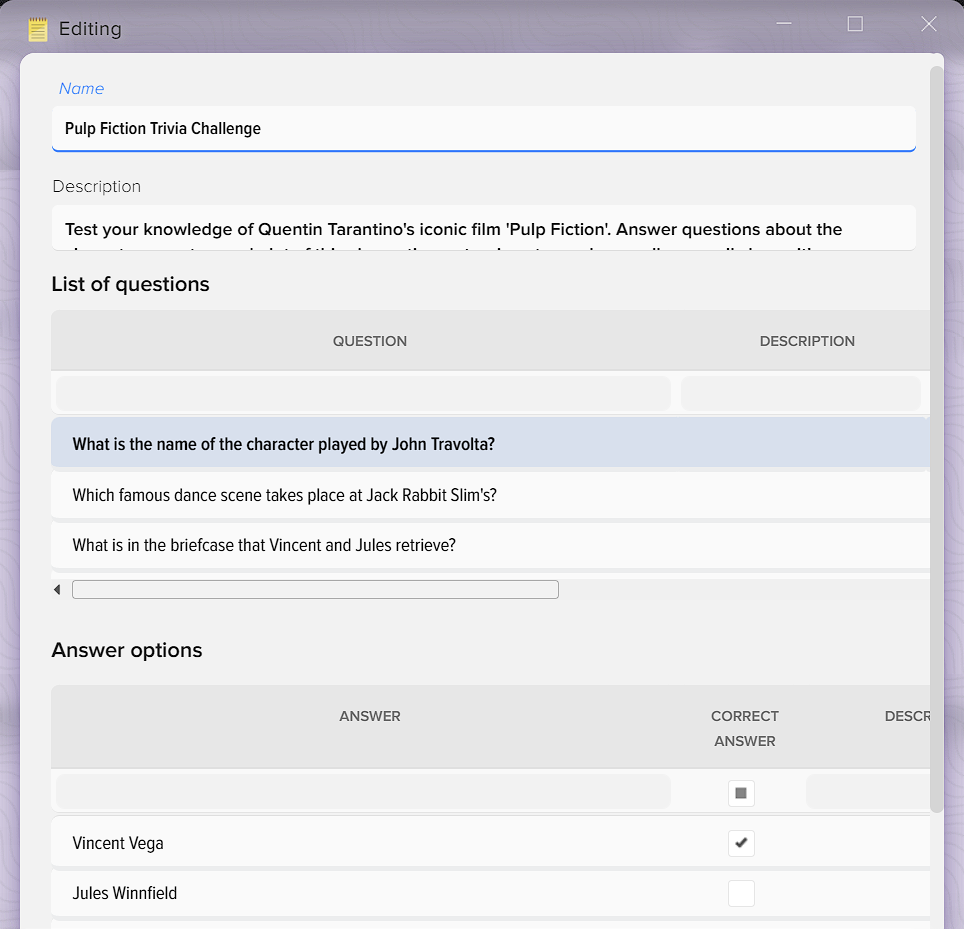Click the QUESTION column header
Viewport: 964px width, 929px height.
[x=369, y=341]
